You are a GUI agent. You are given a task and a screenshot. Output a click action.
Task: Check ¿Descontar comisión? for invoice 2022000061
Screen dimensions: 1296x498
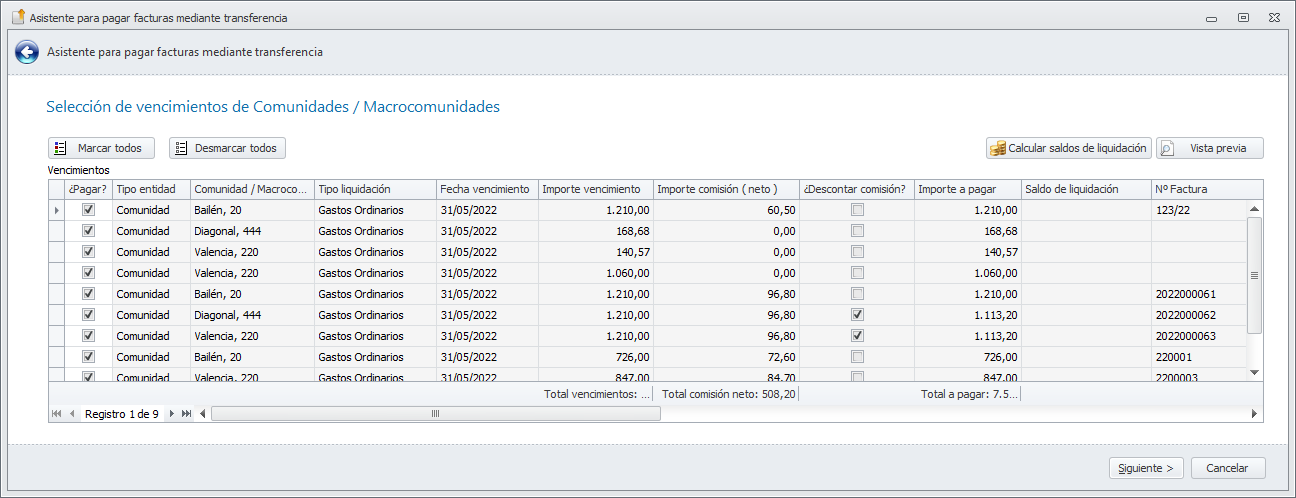tap(857, 294)
